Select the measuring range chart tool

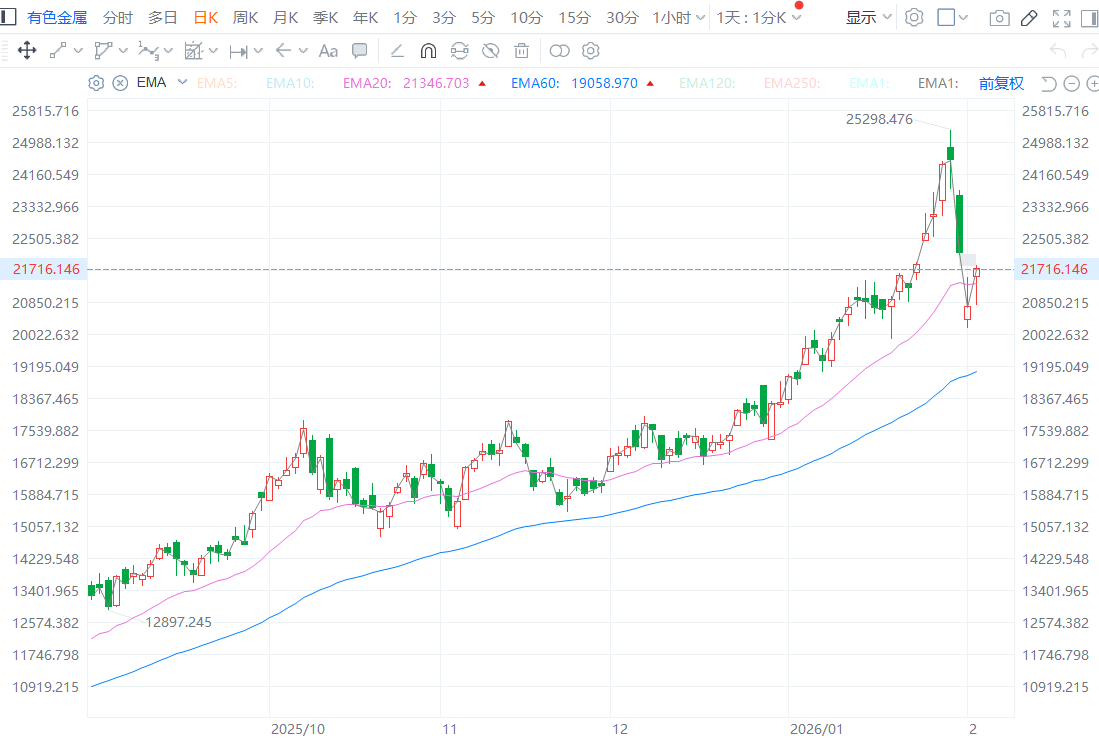pyautogui.click(x=193, y=50)
